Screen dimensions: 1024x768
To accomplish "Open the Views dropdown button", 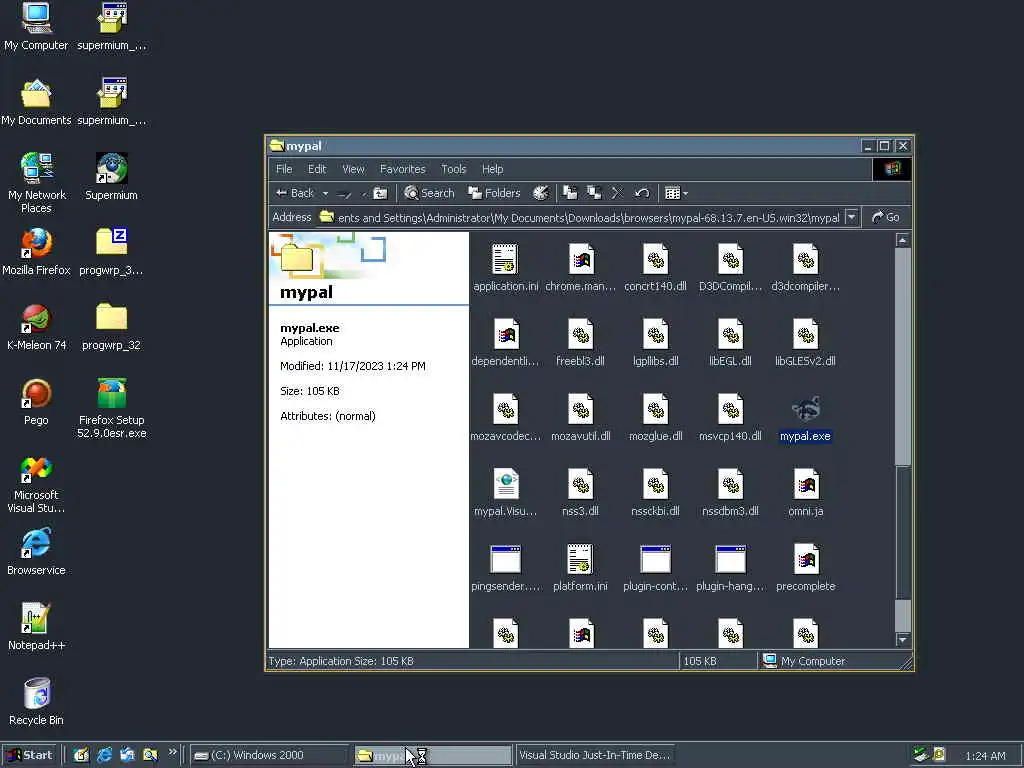I will point(676,193).
